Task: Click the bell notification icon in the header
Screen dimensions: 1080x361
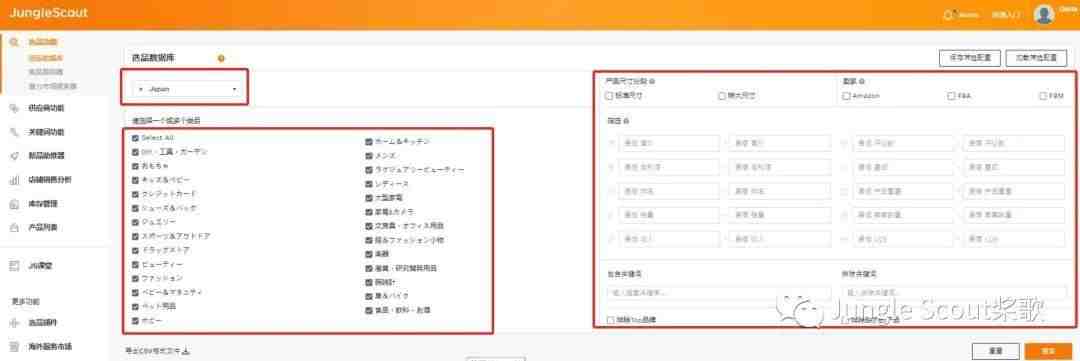Action: coord(948,14)
